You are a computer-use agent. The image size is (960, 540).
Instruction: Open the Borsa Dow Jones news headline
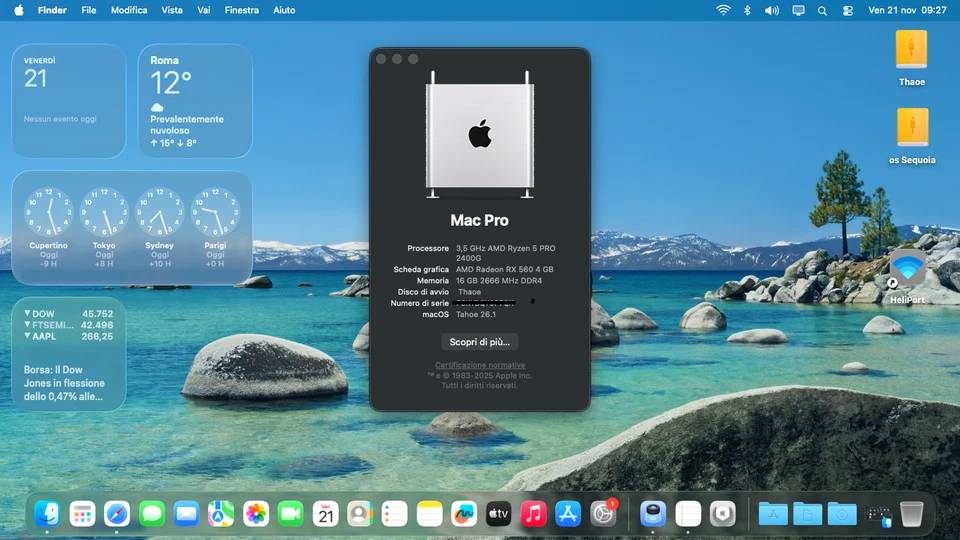[65, 383]
